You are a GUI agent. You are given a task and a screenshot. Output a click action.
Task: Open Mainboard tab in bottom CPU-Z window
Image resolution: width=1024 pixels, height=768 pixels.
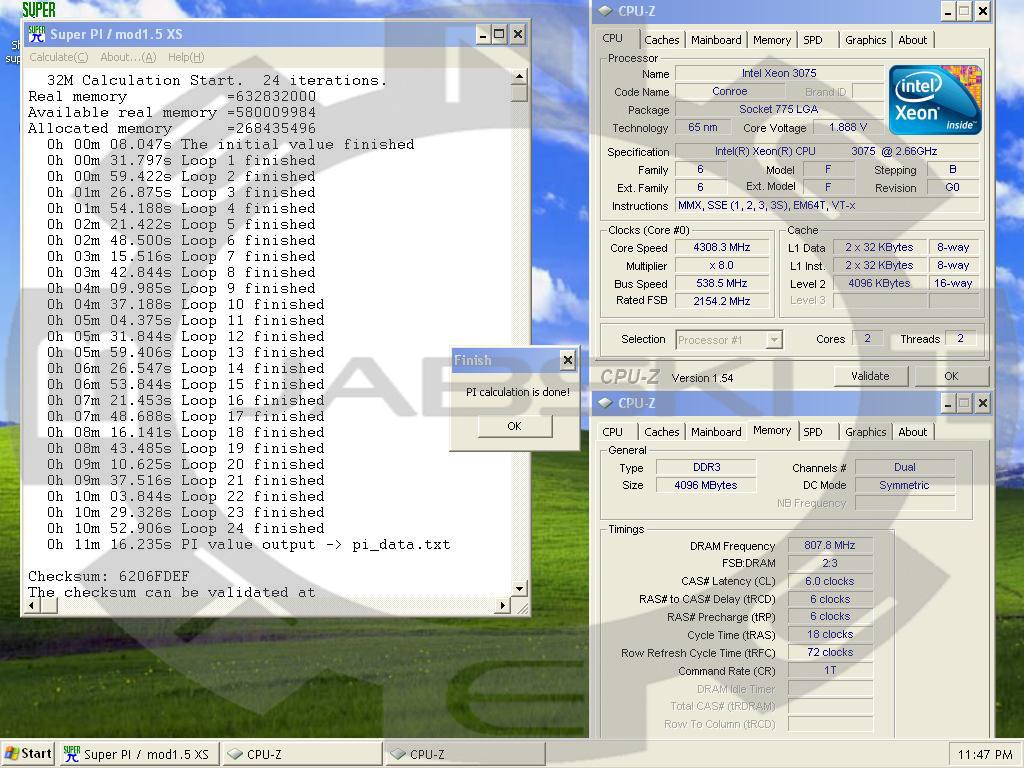pyautogui.click(x=716, y=432)
